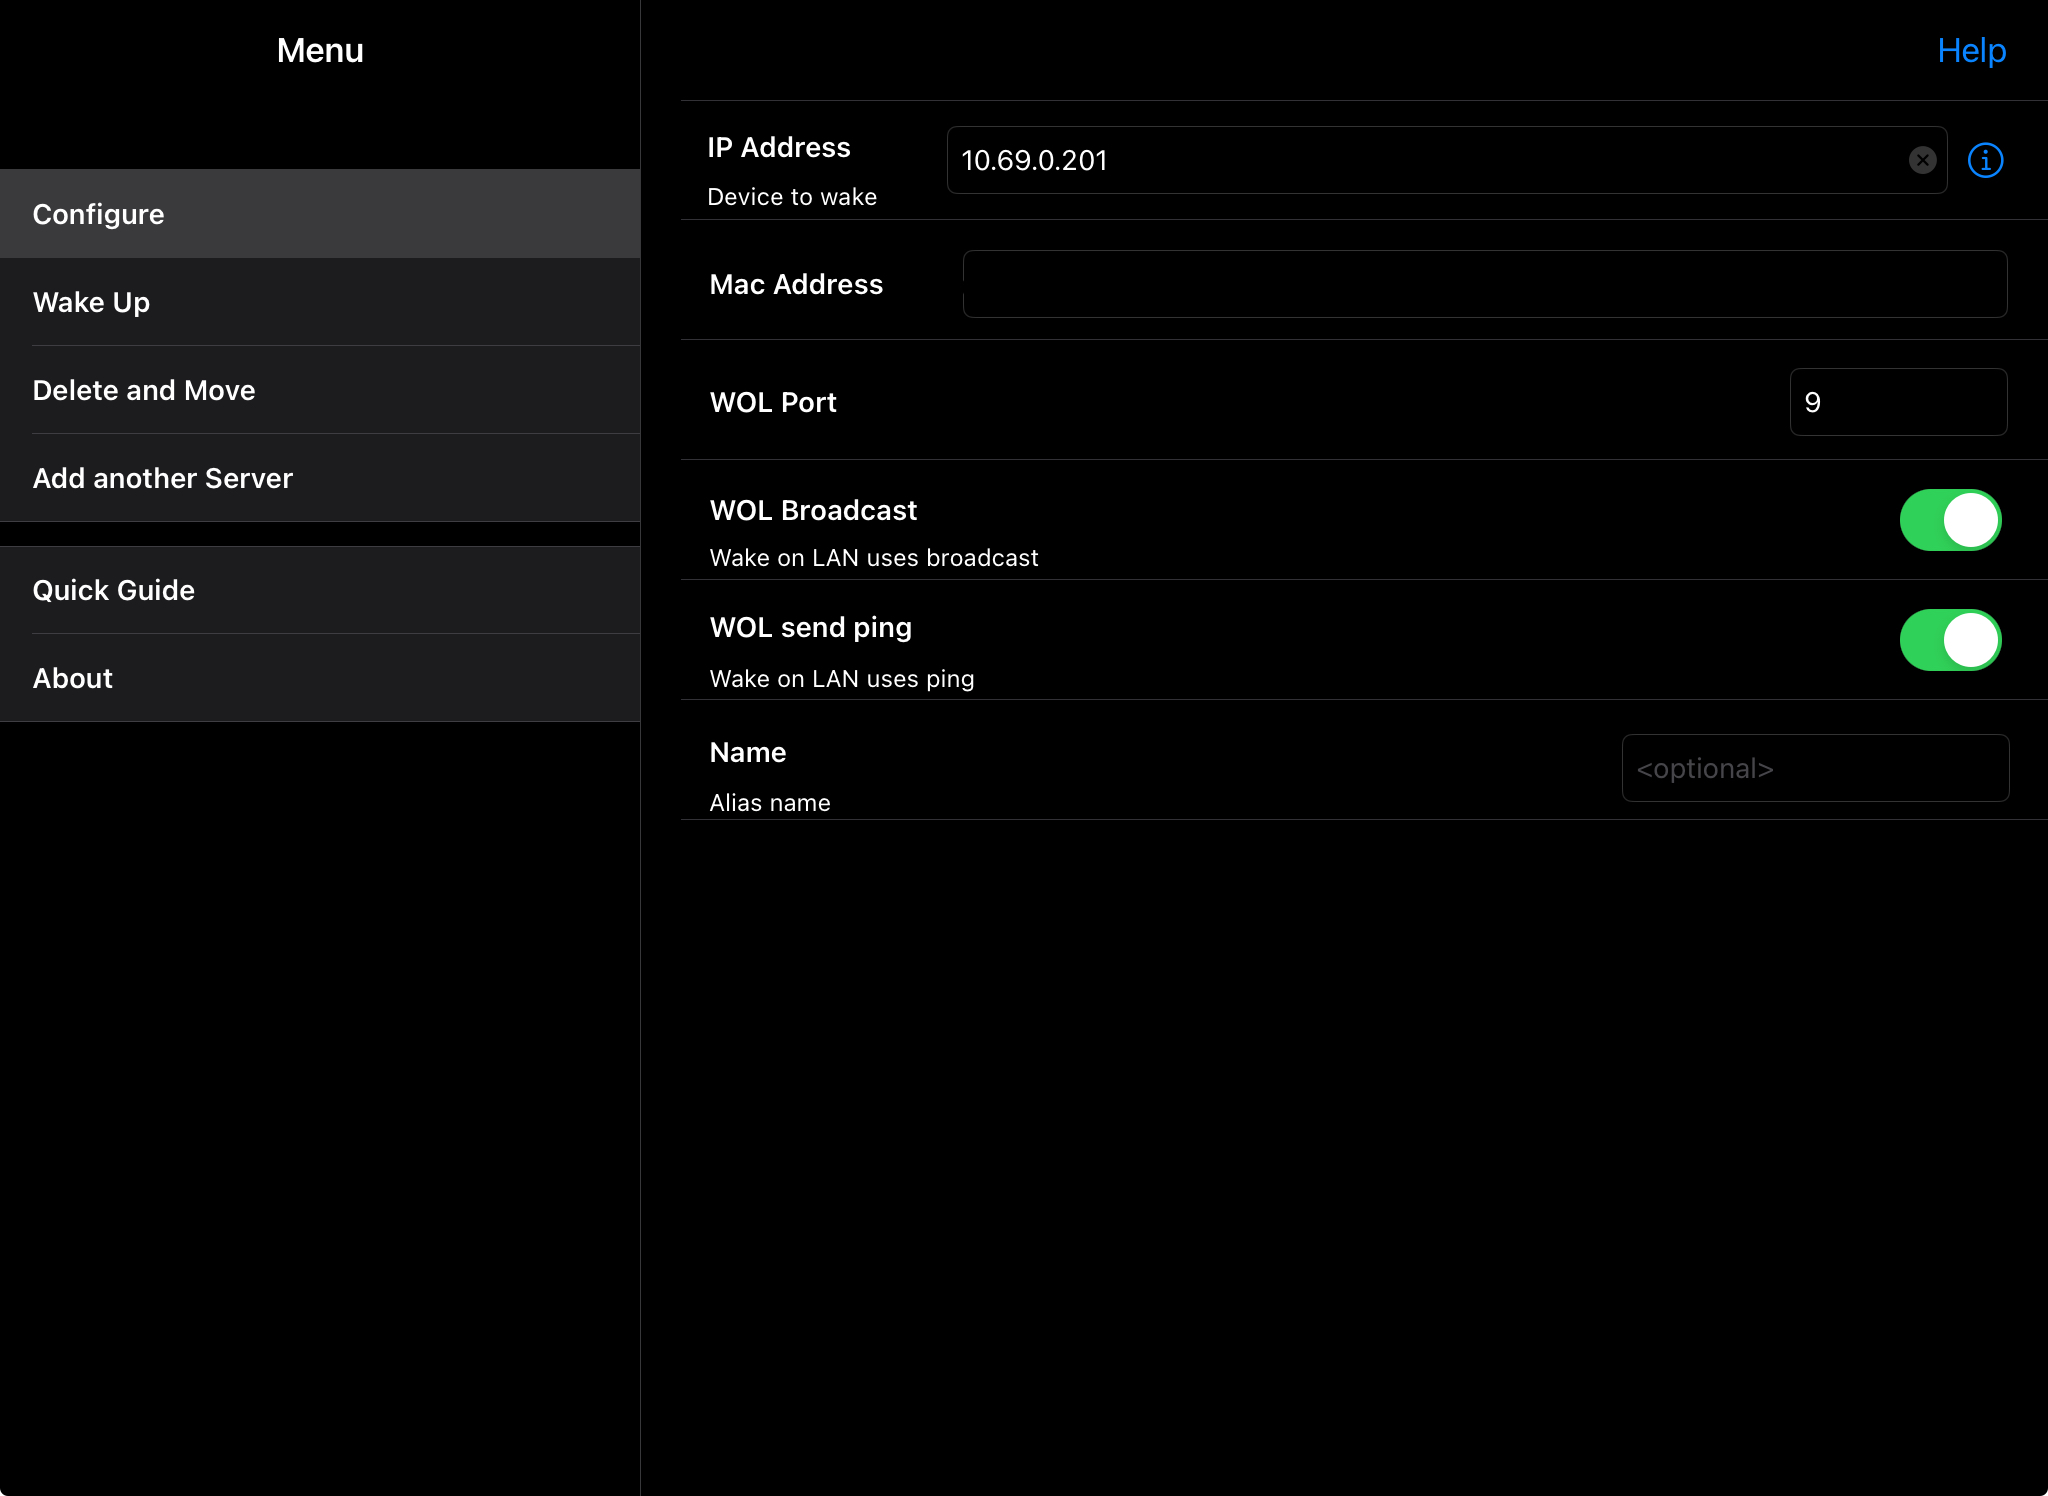Click the optional Name alias field
The image size is (2048, 1496).
click(x=1814, y=768)
